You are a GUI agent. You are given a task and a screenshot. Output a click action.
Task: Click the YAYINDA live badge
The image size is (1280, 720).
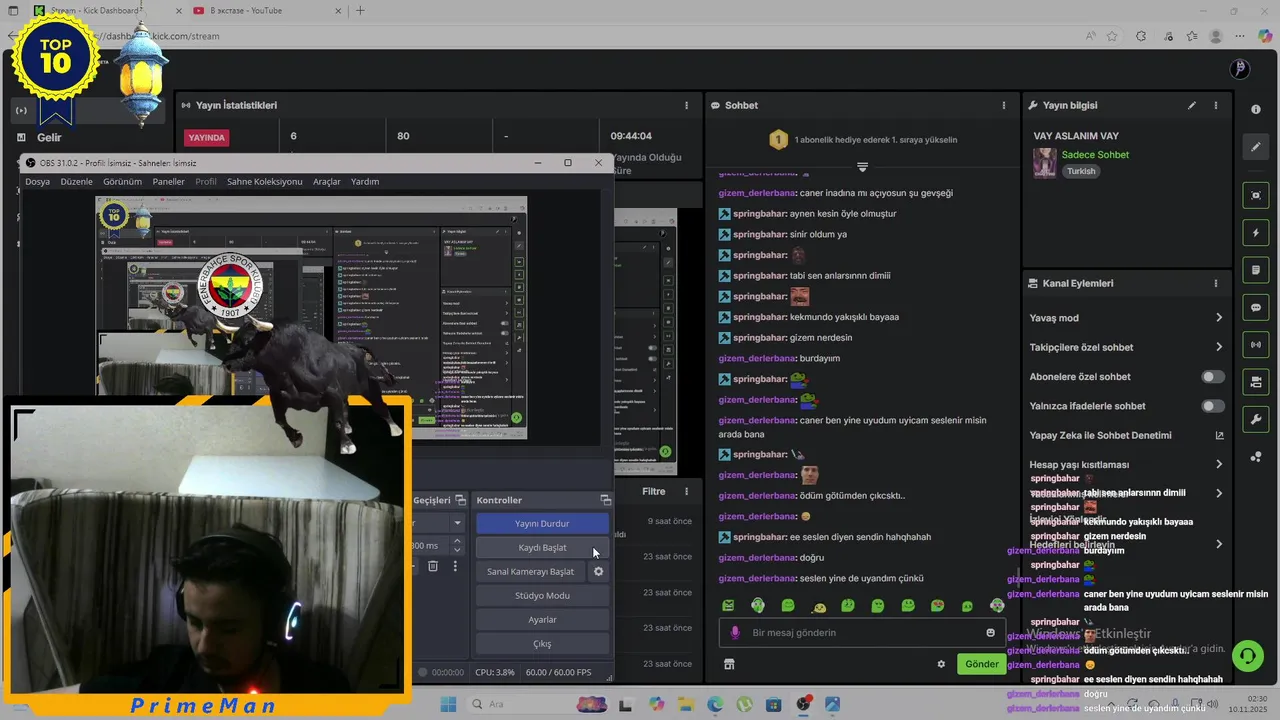pos(207,137)
